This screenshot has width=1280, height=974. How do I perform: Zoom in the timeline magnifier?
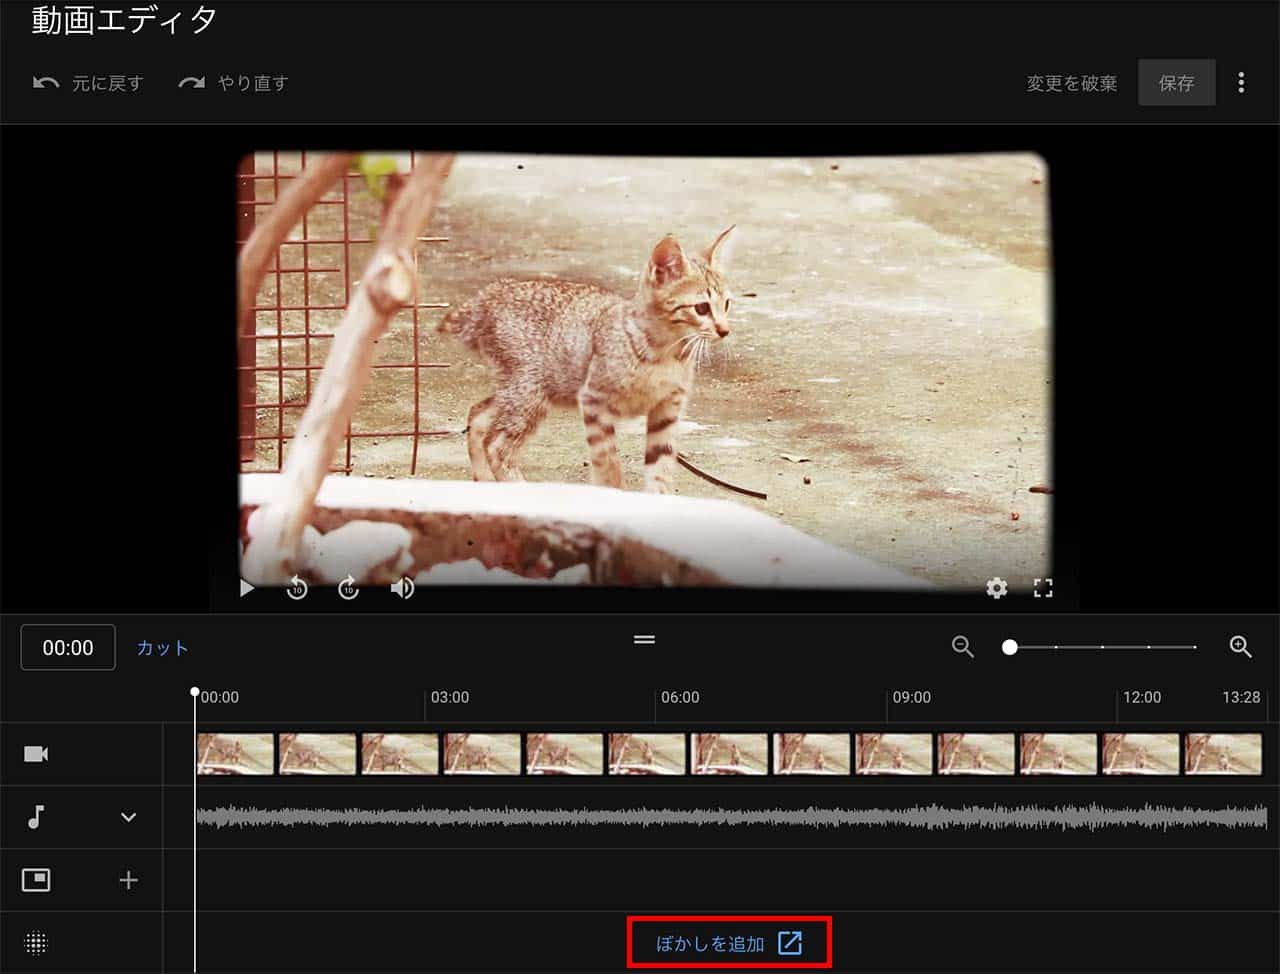click(x=1241, y=647)
